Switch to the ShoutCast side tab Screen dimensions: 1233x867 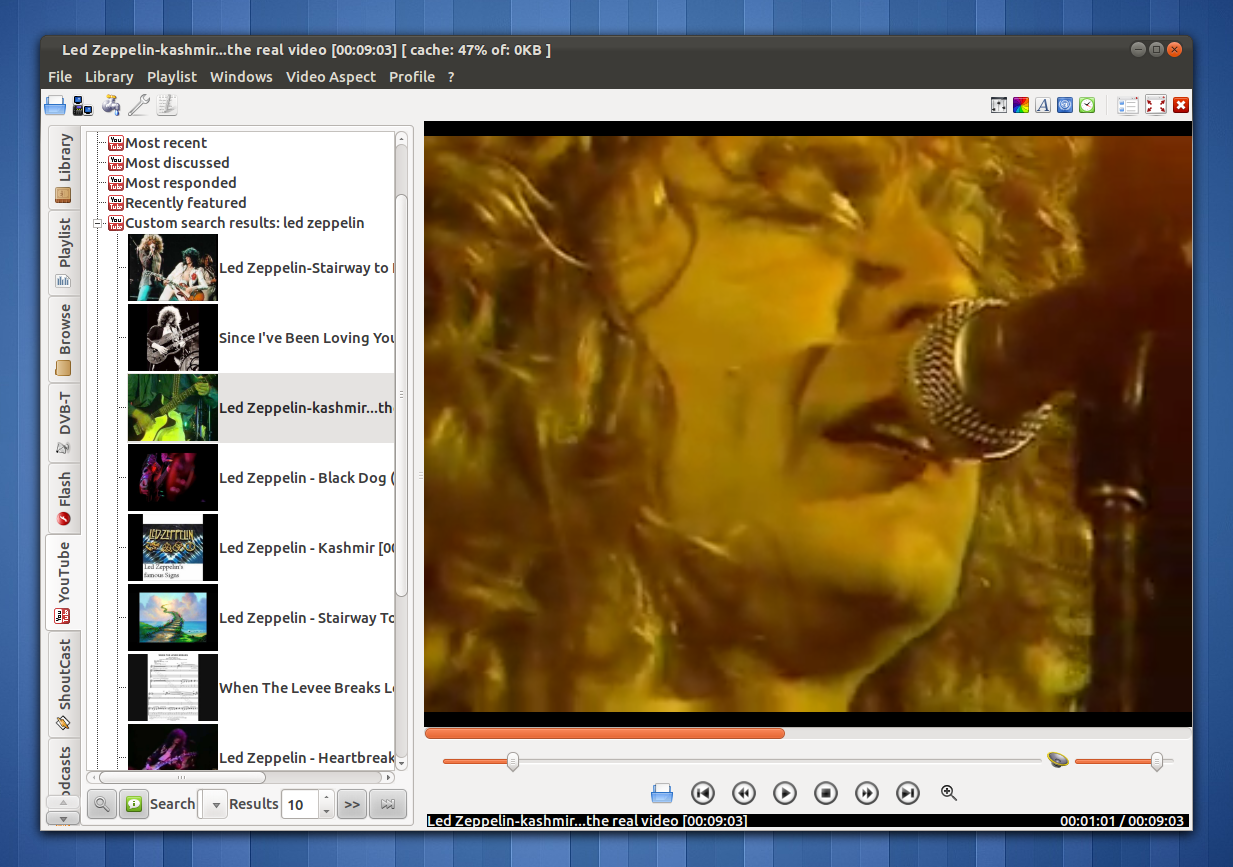pos(64,684)
